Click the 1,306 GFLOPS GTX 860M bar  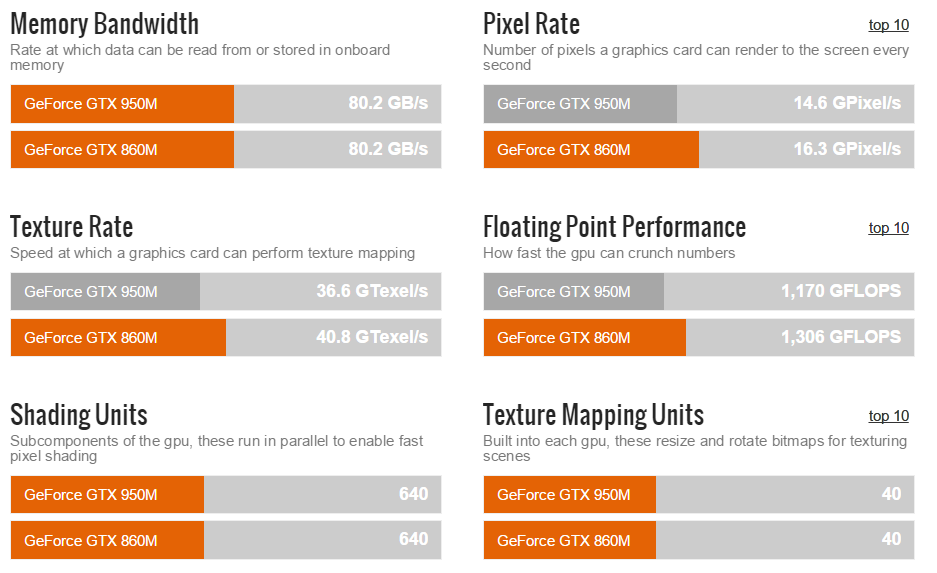tap(698, 337)
